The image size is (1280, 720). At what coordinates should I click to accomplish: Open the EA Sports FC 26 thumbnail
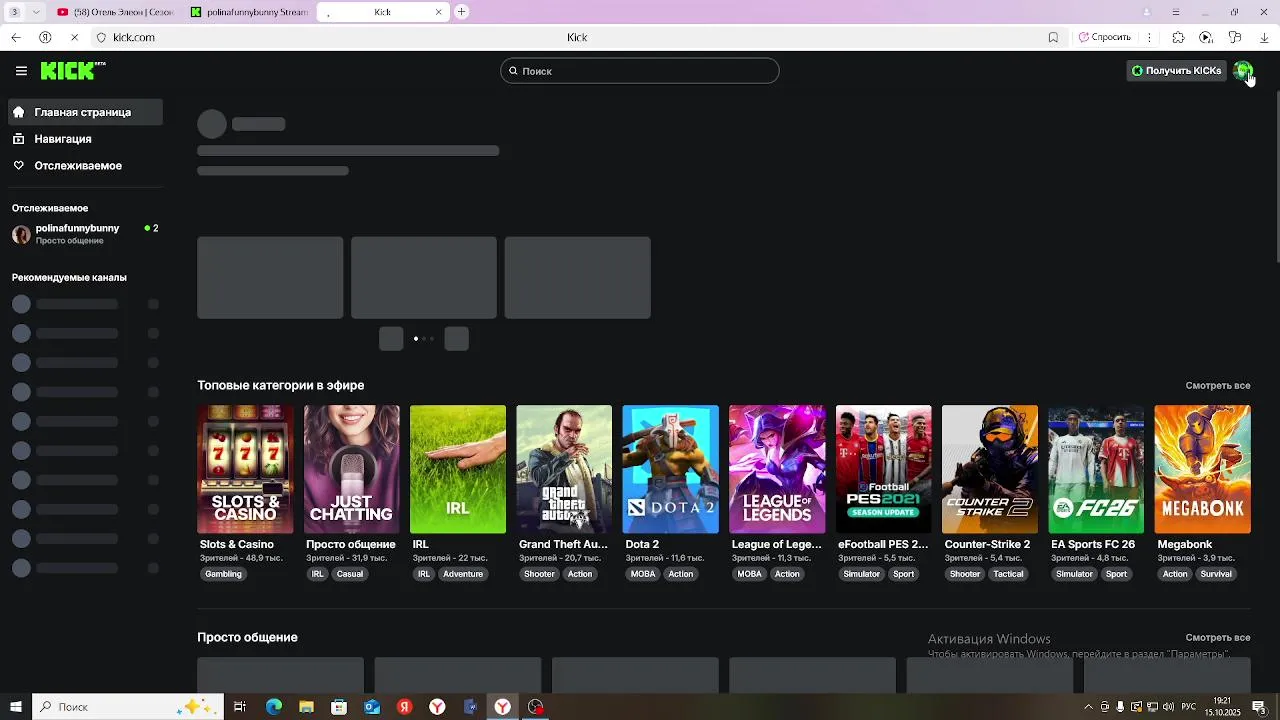point(1096,469)
